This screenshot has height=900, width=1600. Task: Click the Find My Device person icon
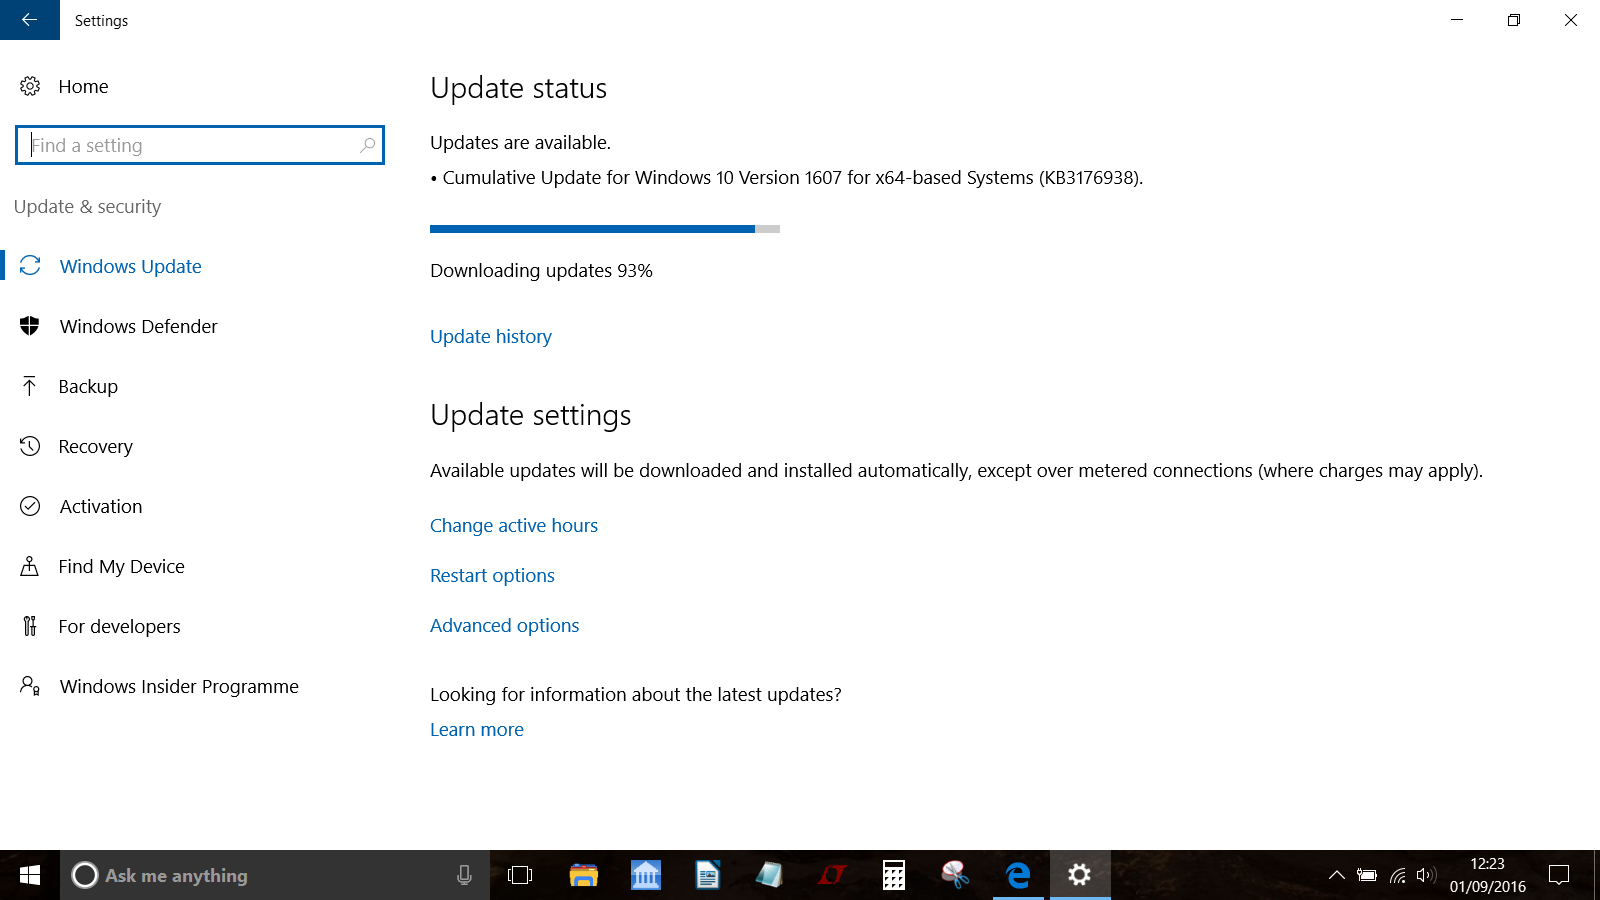point(30,566)
